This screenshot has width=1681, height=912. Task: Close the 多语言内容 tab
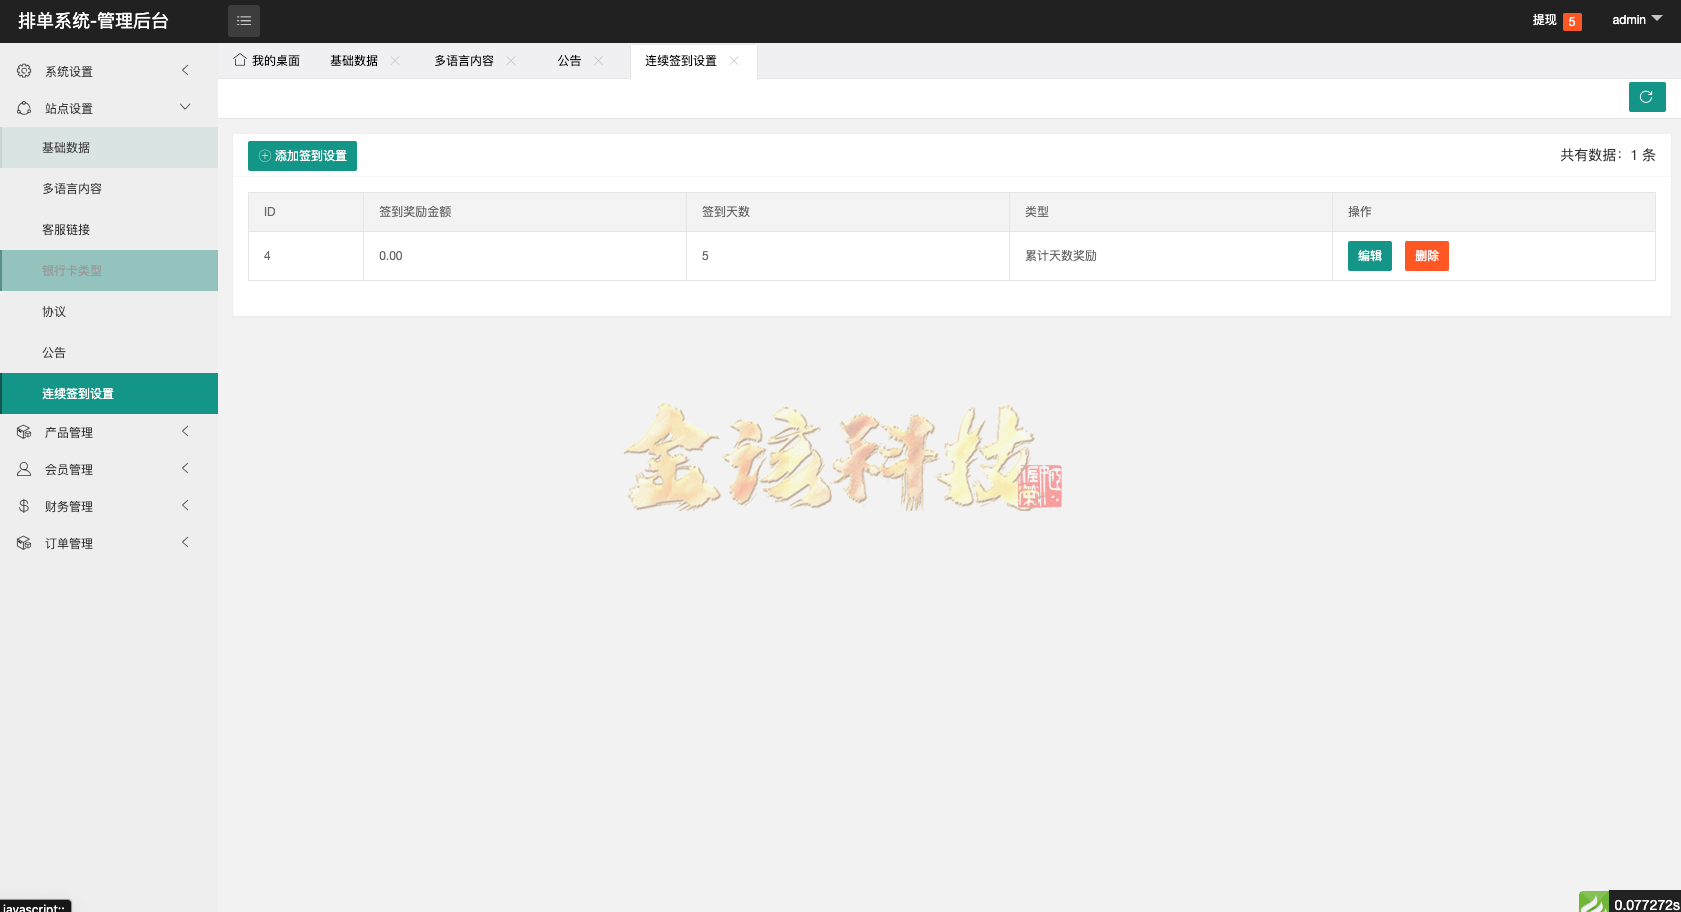[x=511, y=60]
